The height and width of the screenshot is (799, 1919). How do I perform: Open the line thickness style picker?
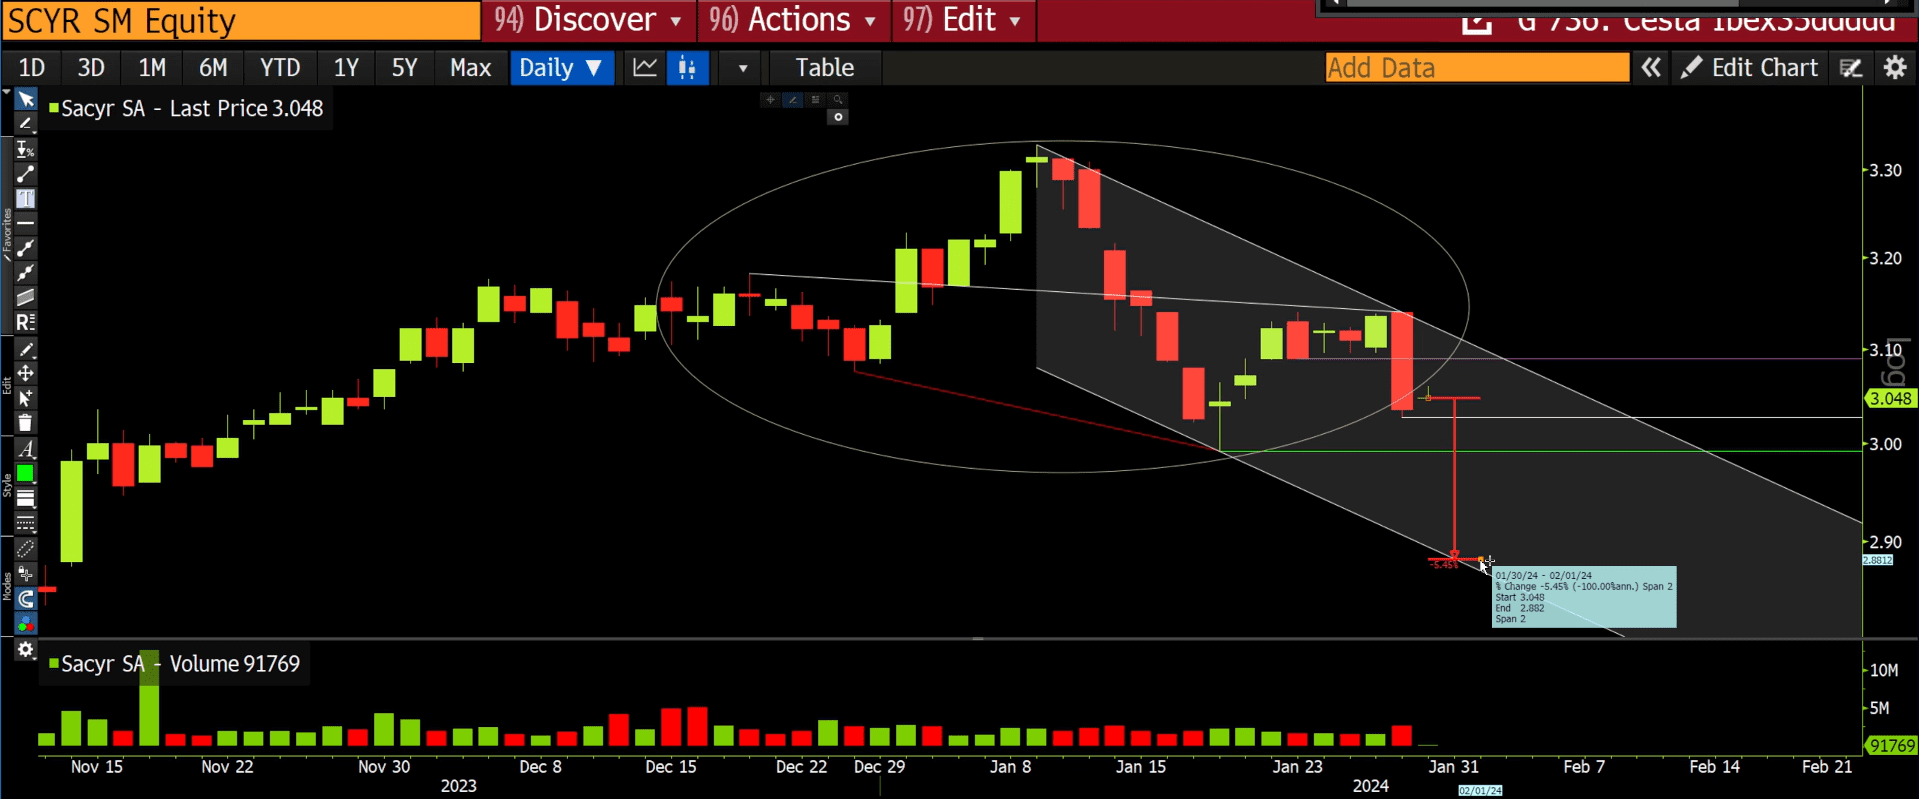pos(26,499)
